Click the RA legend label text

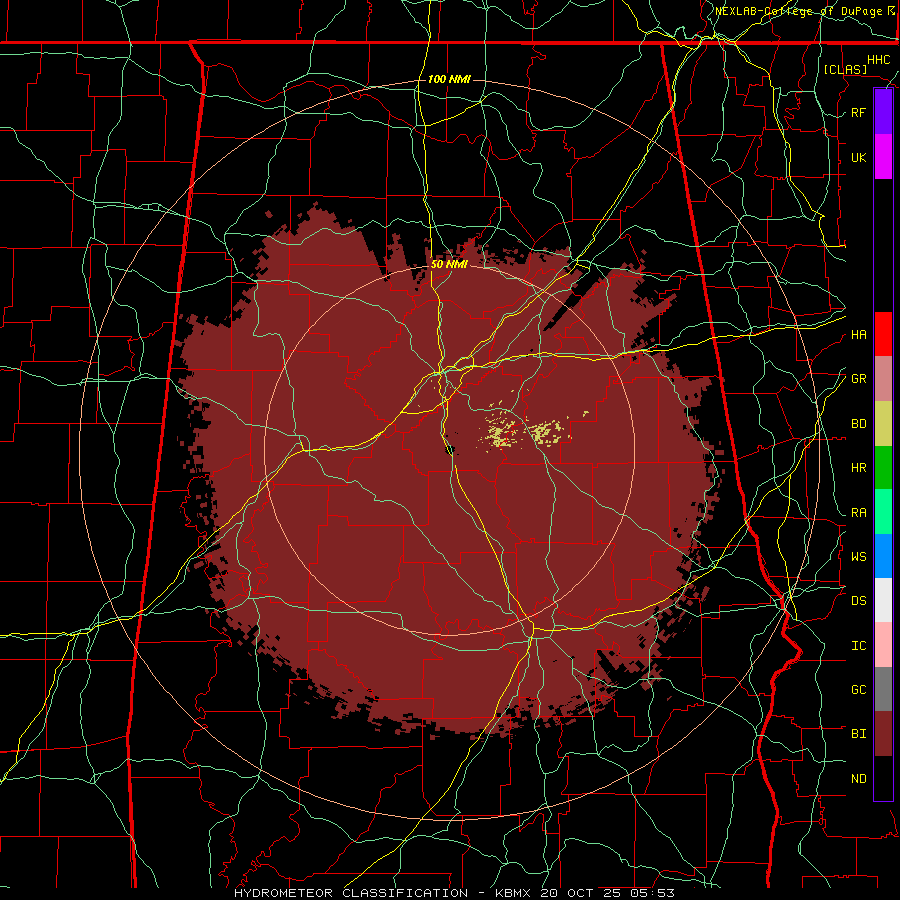tap(858, 513)
